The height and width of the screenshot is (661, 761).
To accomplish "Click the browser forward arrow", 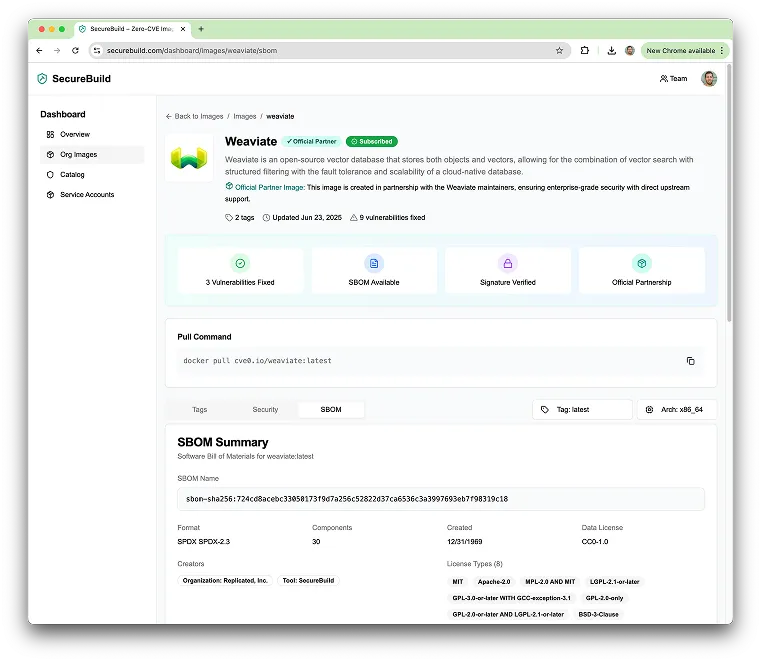I will 57,50.
